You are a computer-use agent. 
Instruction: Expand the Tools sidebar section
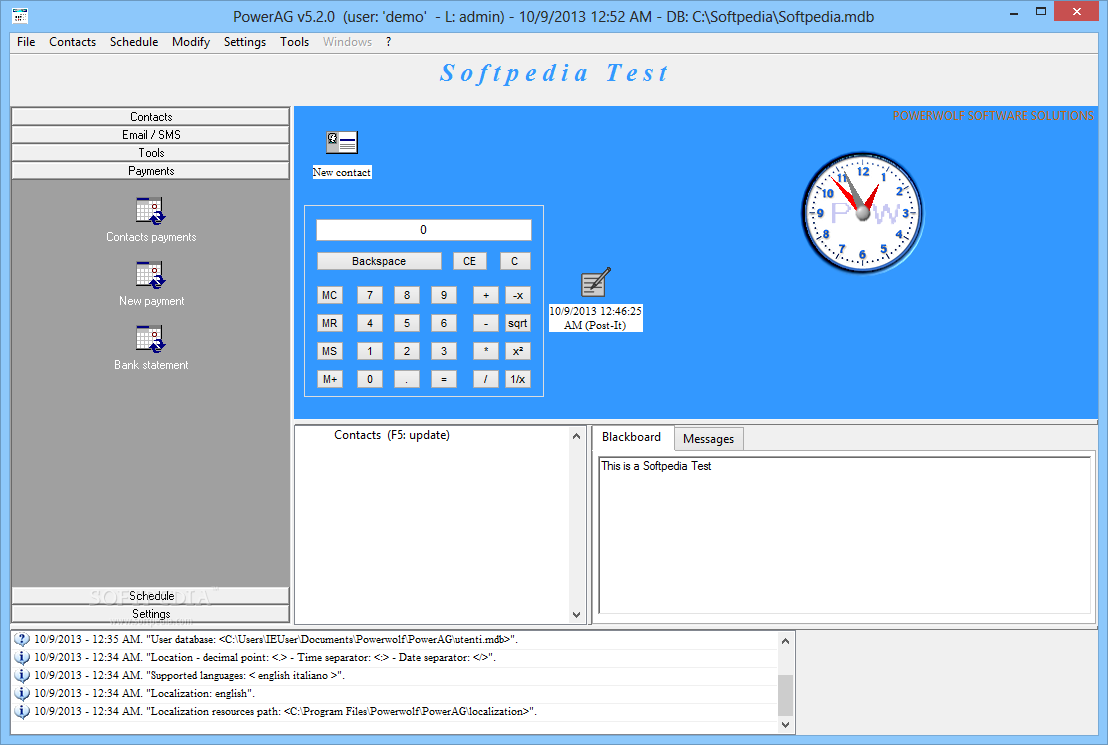pos(151,153)
